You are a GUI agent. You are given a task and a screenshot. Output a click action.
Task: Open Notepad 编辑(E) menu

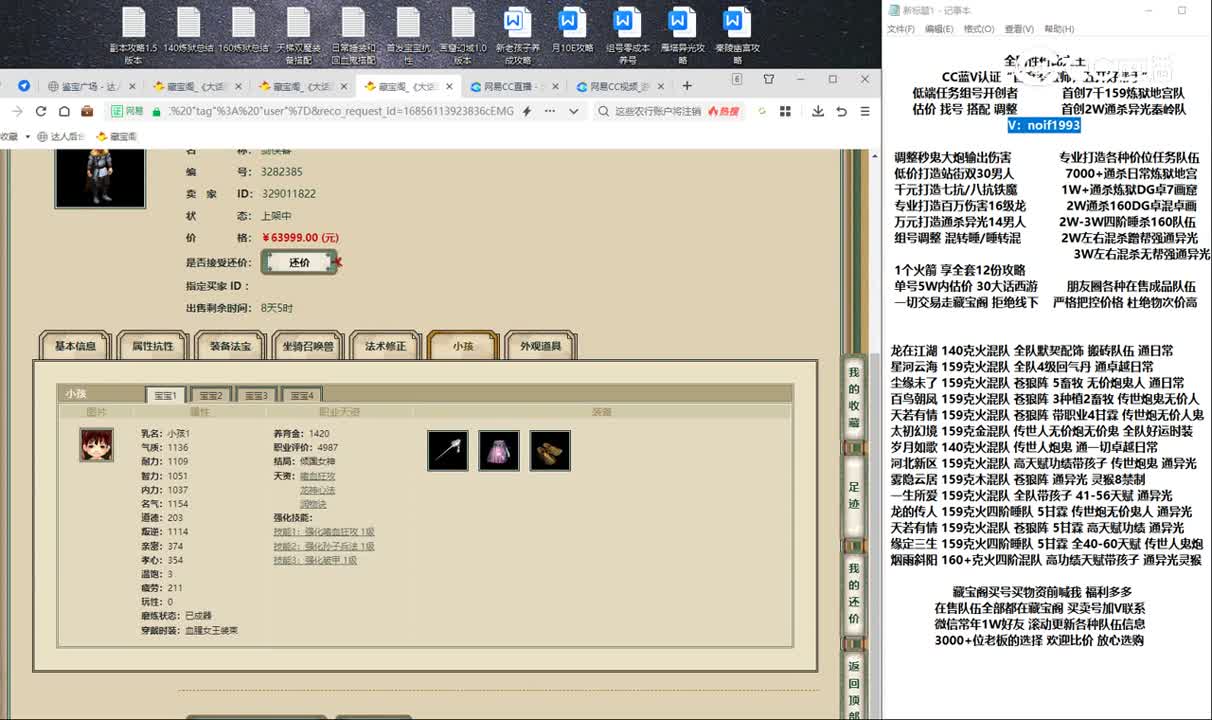point(938,29)
